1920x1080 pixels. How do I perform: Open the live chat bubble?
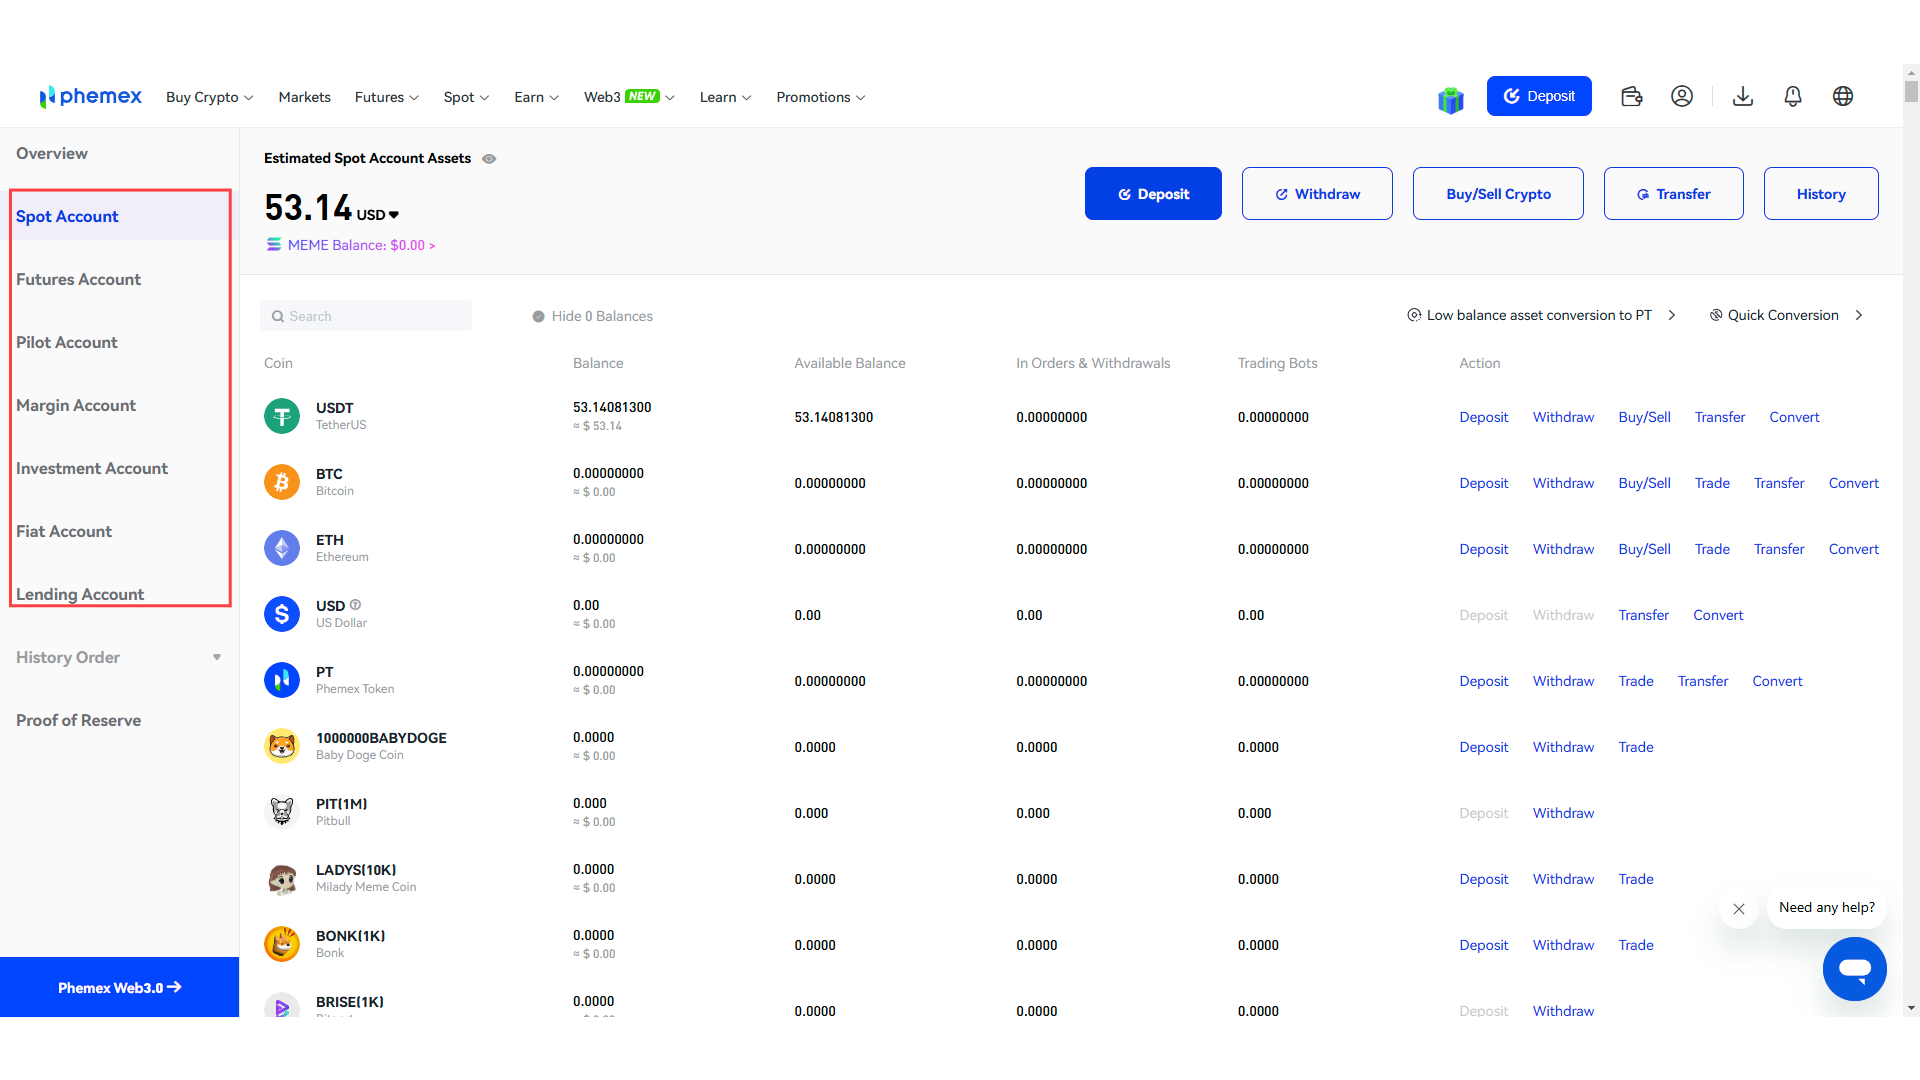[x=1855, y=969]
